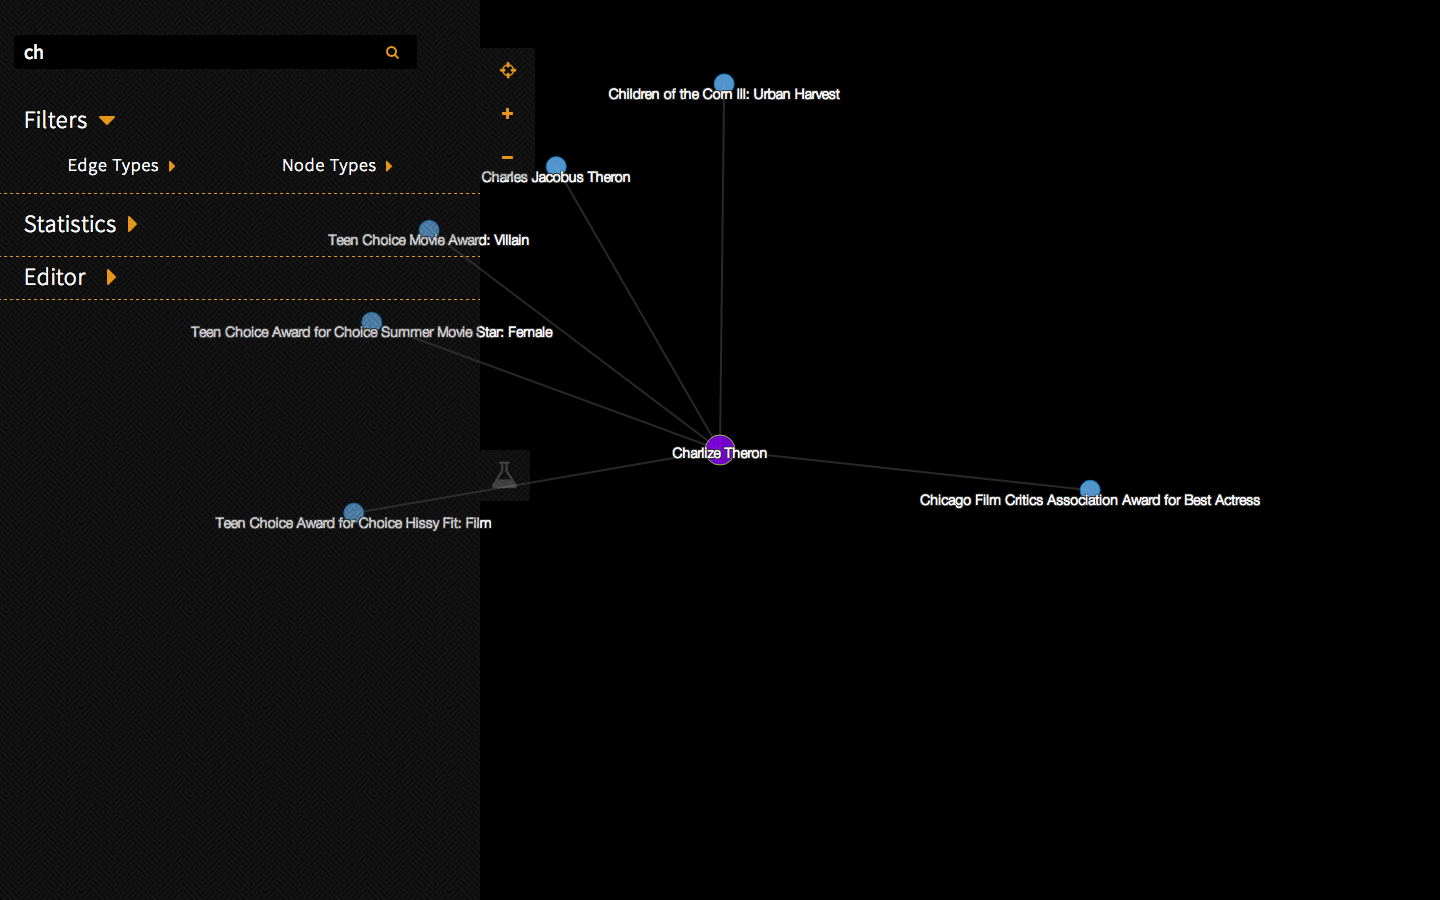
Task: Select the blue node color swatch circle
Action: tap(371, 321)
